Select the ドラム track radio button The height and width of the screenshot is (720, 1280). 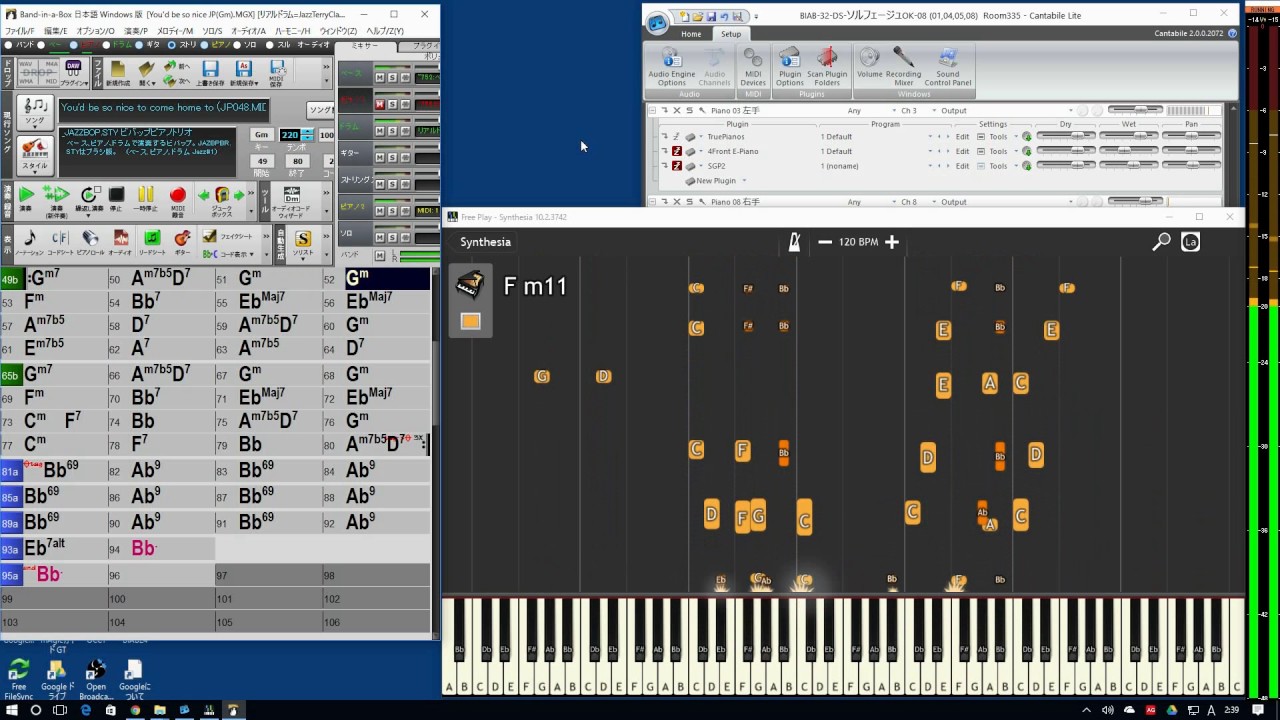pos(107,45)
